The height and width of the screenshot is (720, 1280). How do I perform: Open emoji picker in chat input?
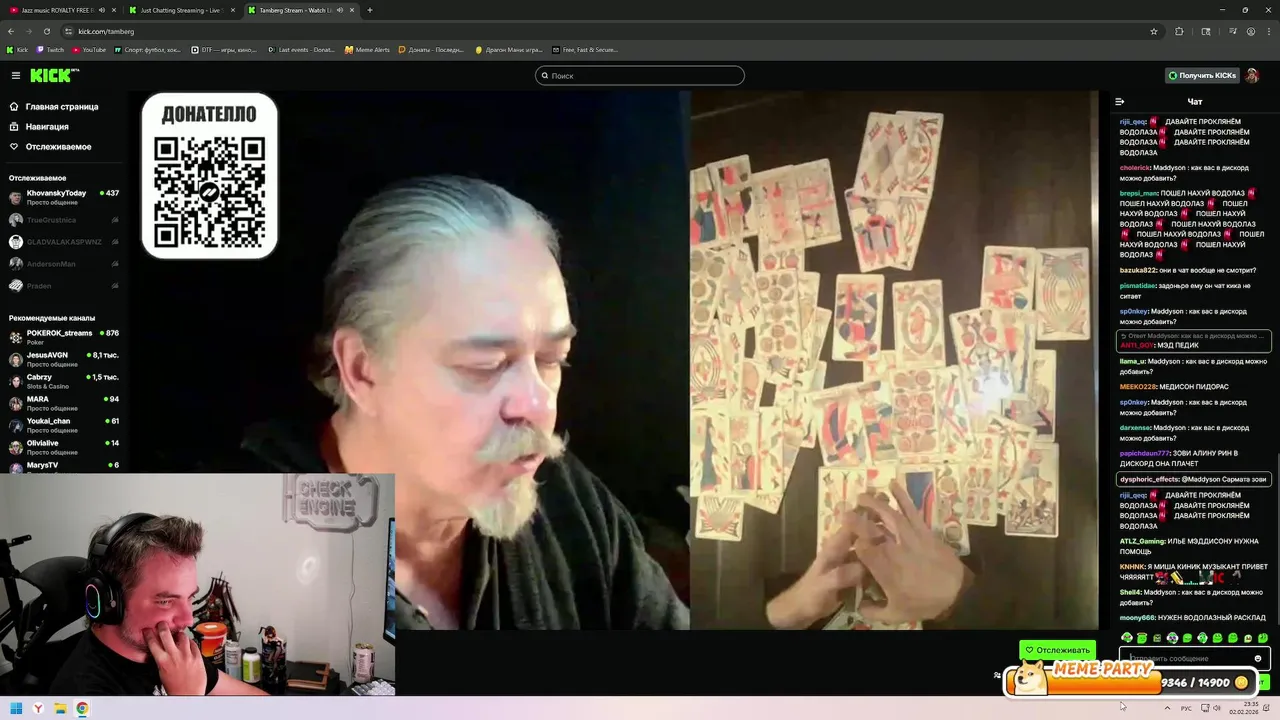click(1258, 658)
